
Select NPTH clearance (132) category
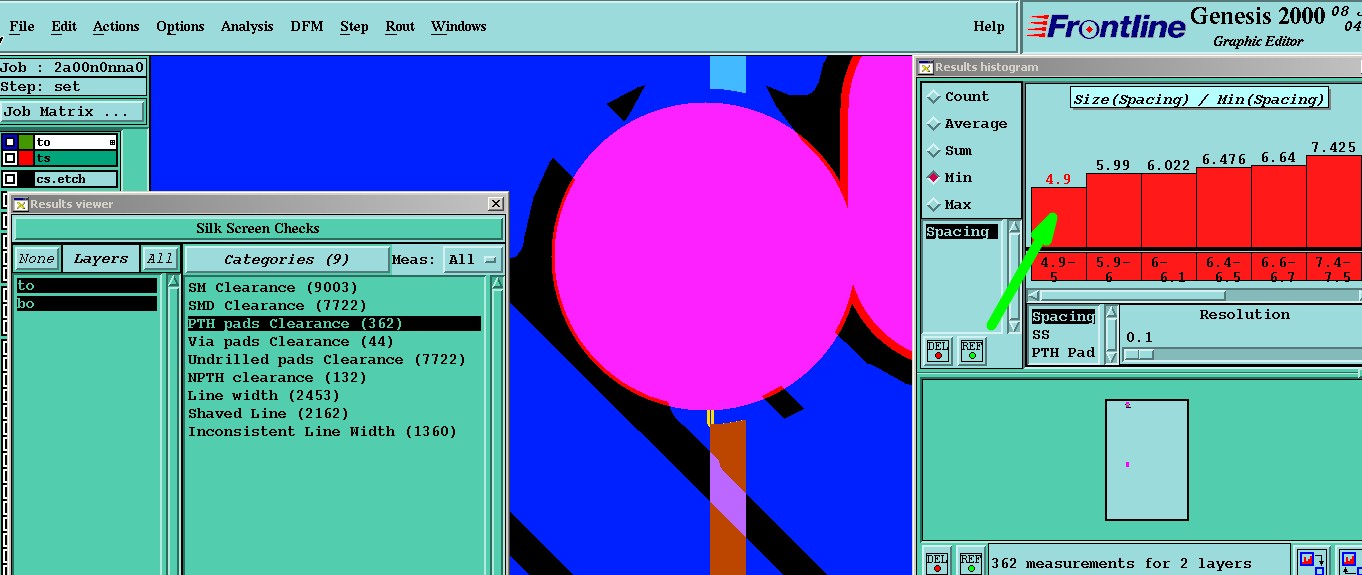click(x=334, y=378)
